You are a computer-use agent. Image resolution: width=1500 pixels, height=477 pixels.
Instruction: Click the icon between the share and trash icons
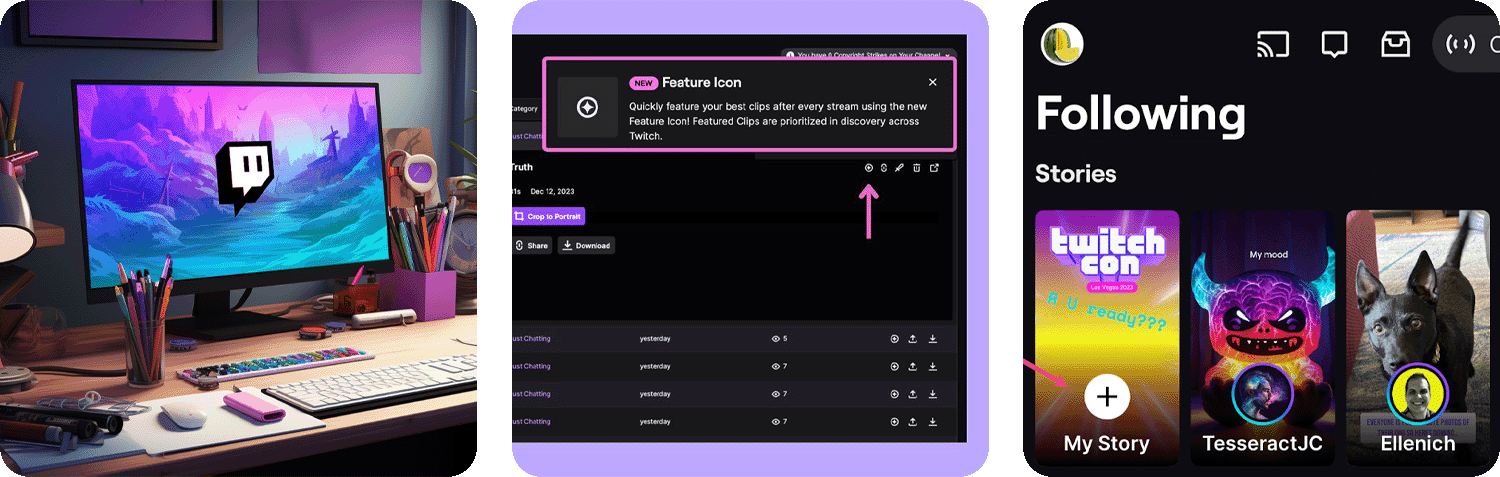900,168
